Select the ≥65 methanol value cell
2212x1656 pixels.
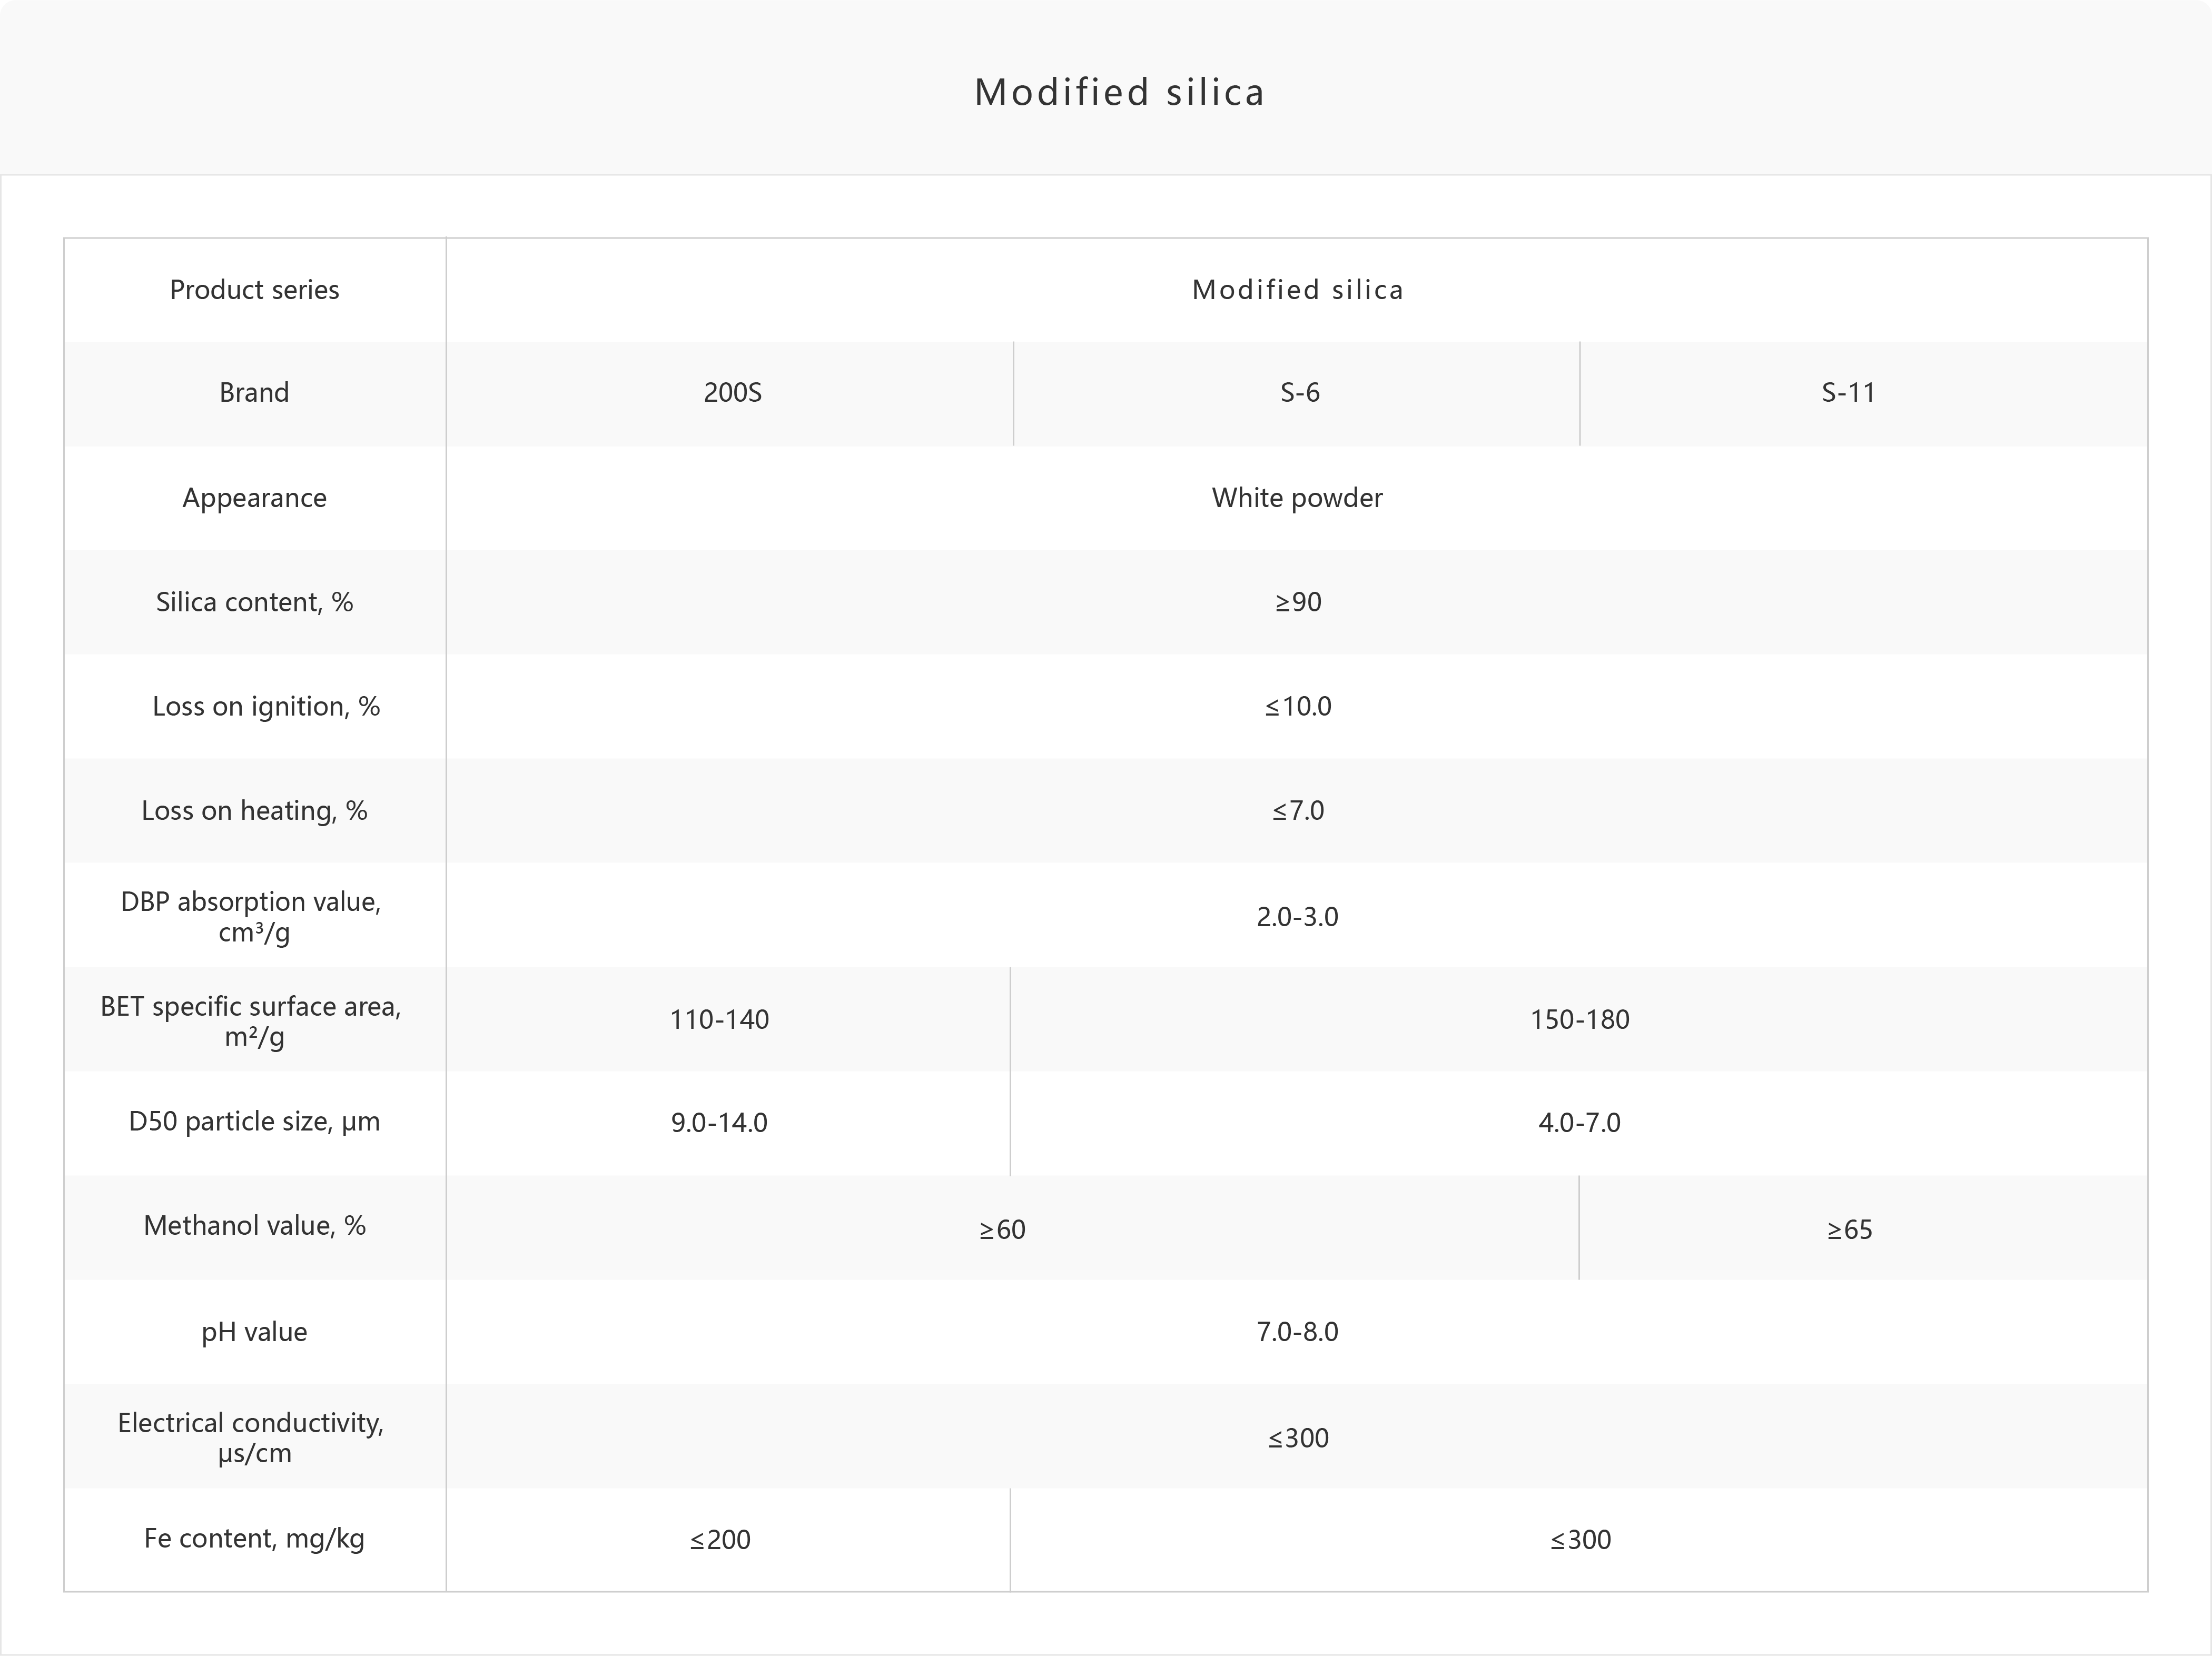[1863, 1228]
